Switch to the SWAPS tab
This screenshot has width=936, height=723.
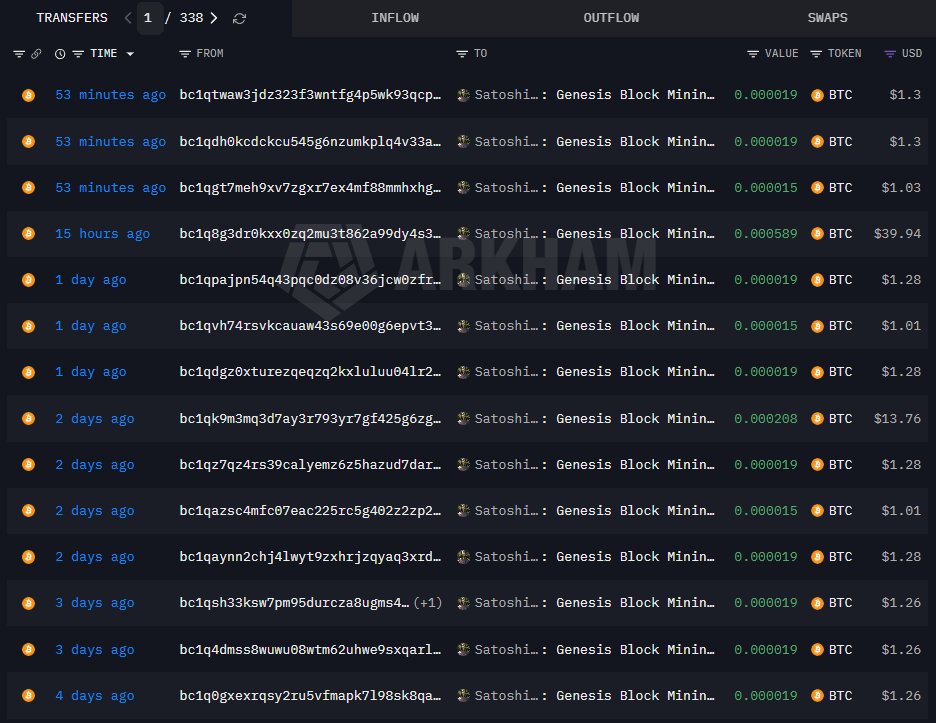tap(827, 18)
